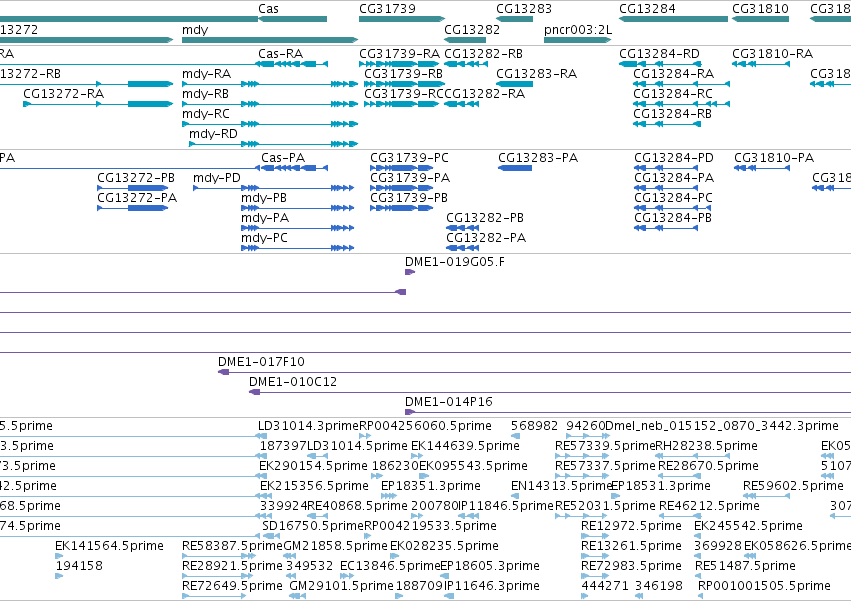Click the CG13283-RA transcript
The height and width of the screenshot is (601, 851).
coord(515,84)
